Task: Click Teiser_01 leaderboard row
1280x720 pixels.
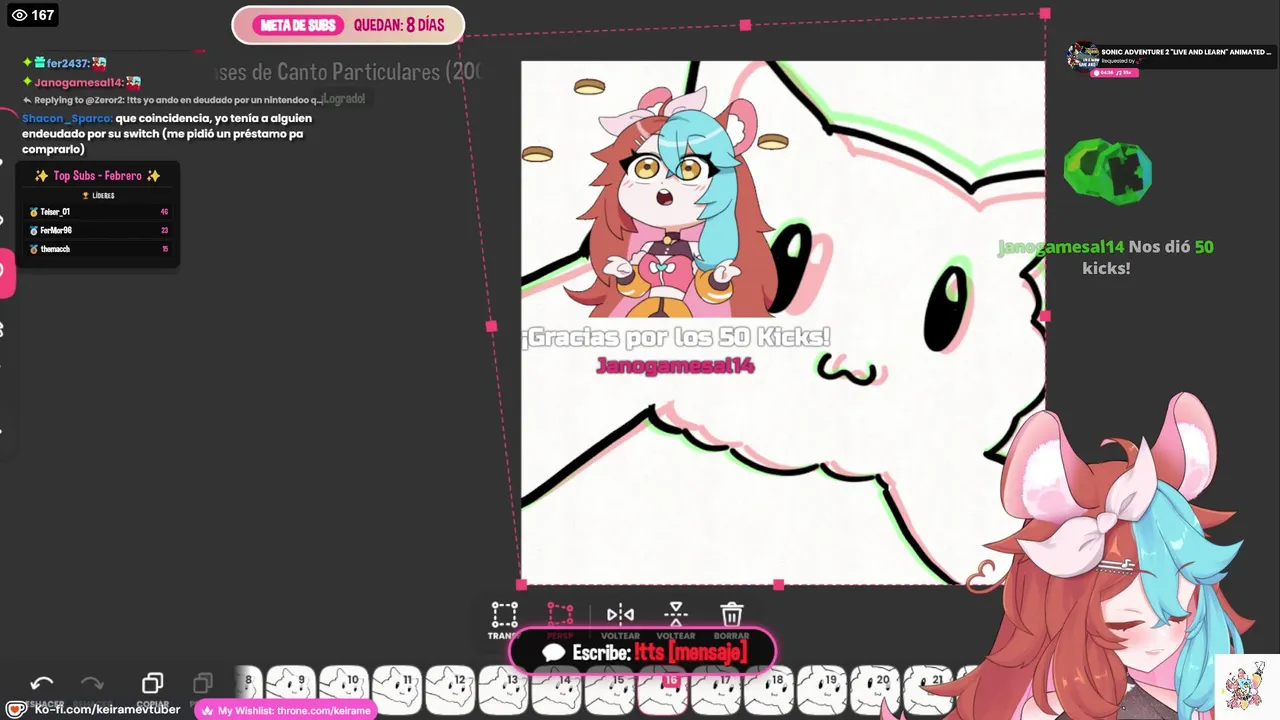Action: (x=98, y=212)
